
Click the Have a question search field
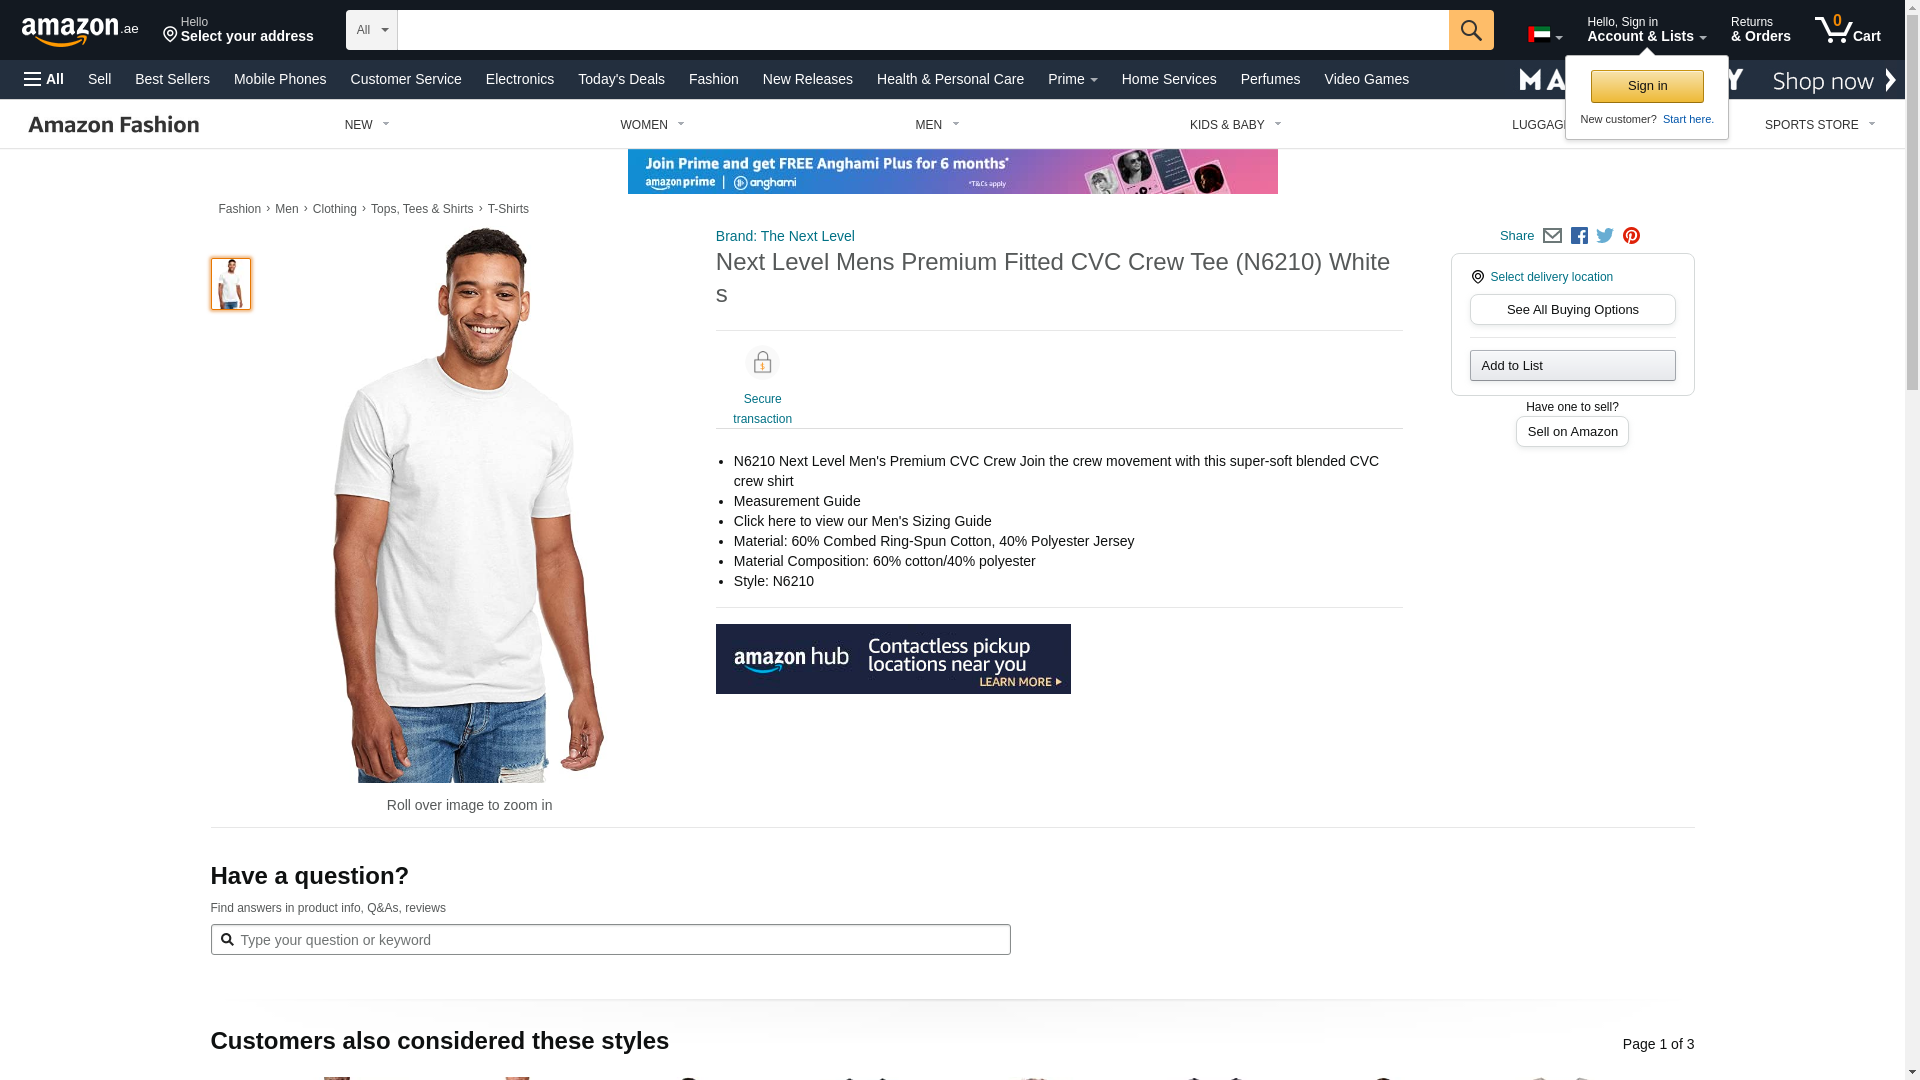click(610, 940)
